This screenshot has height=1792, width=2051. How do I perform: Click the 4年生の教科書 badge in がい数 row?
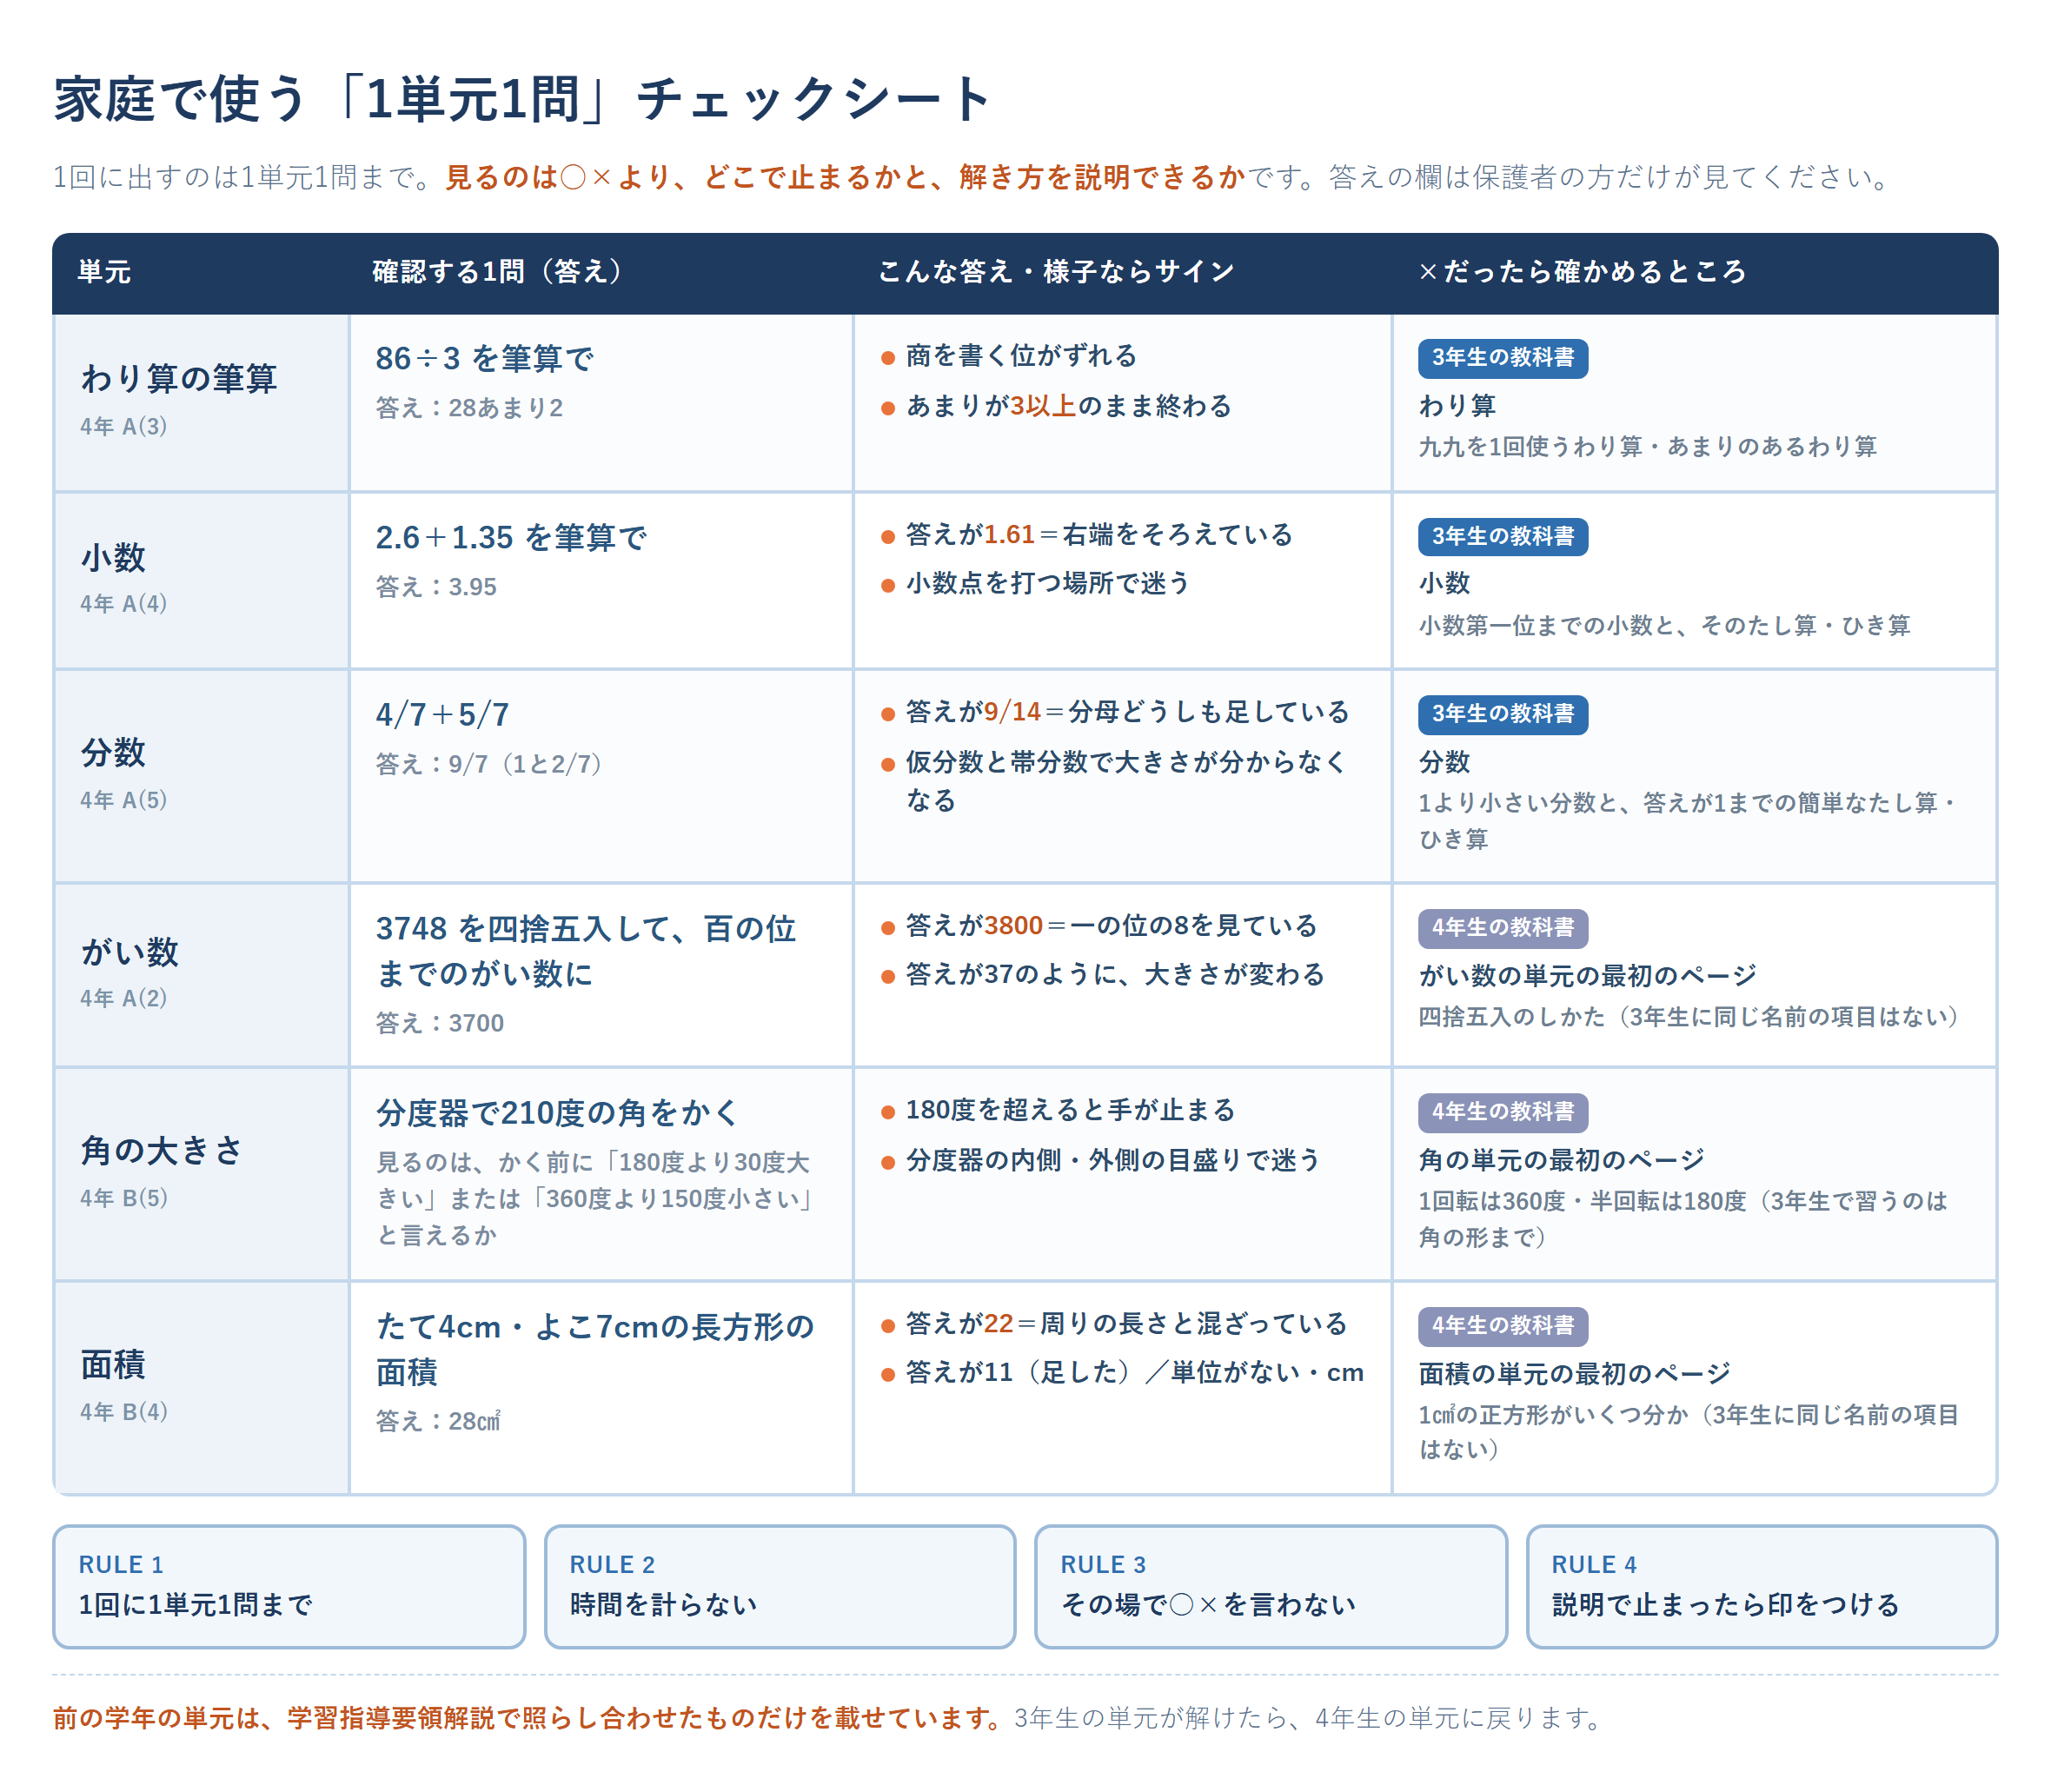pos(1502,929)
